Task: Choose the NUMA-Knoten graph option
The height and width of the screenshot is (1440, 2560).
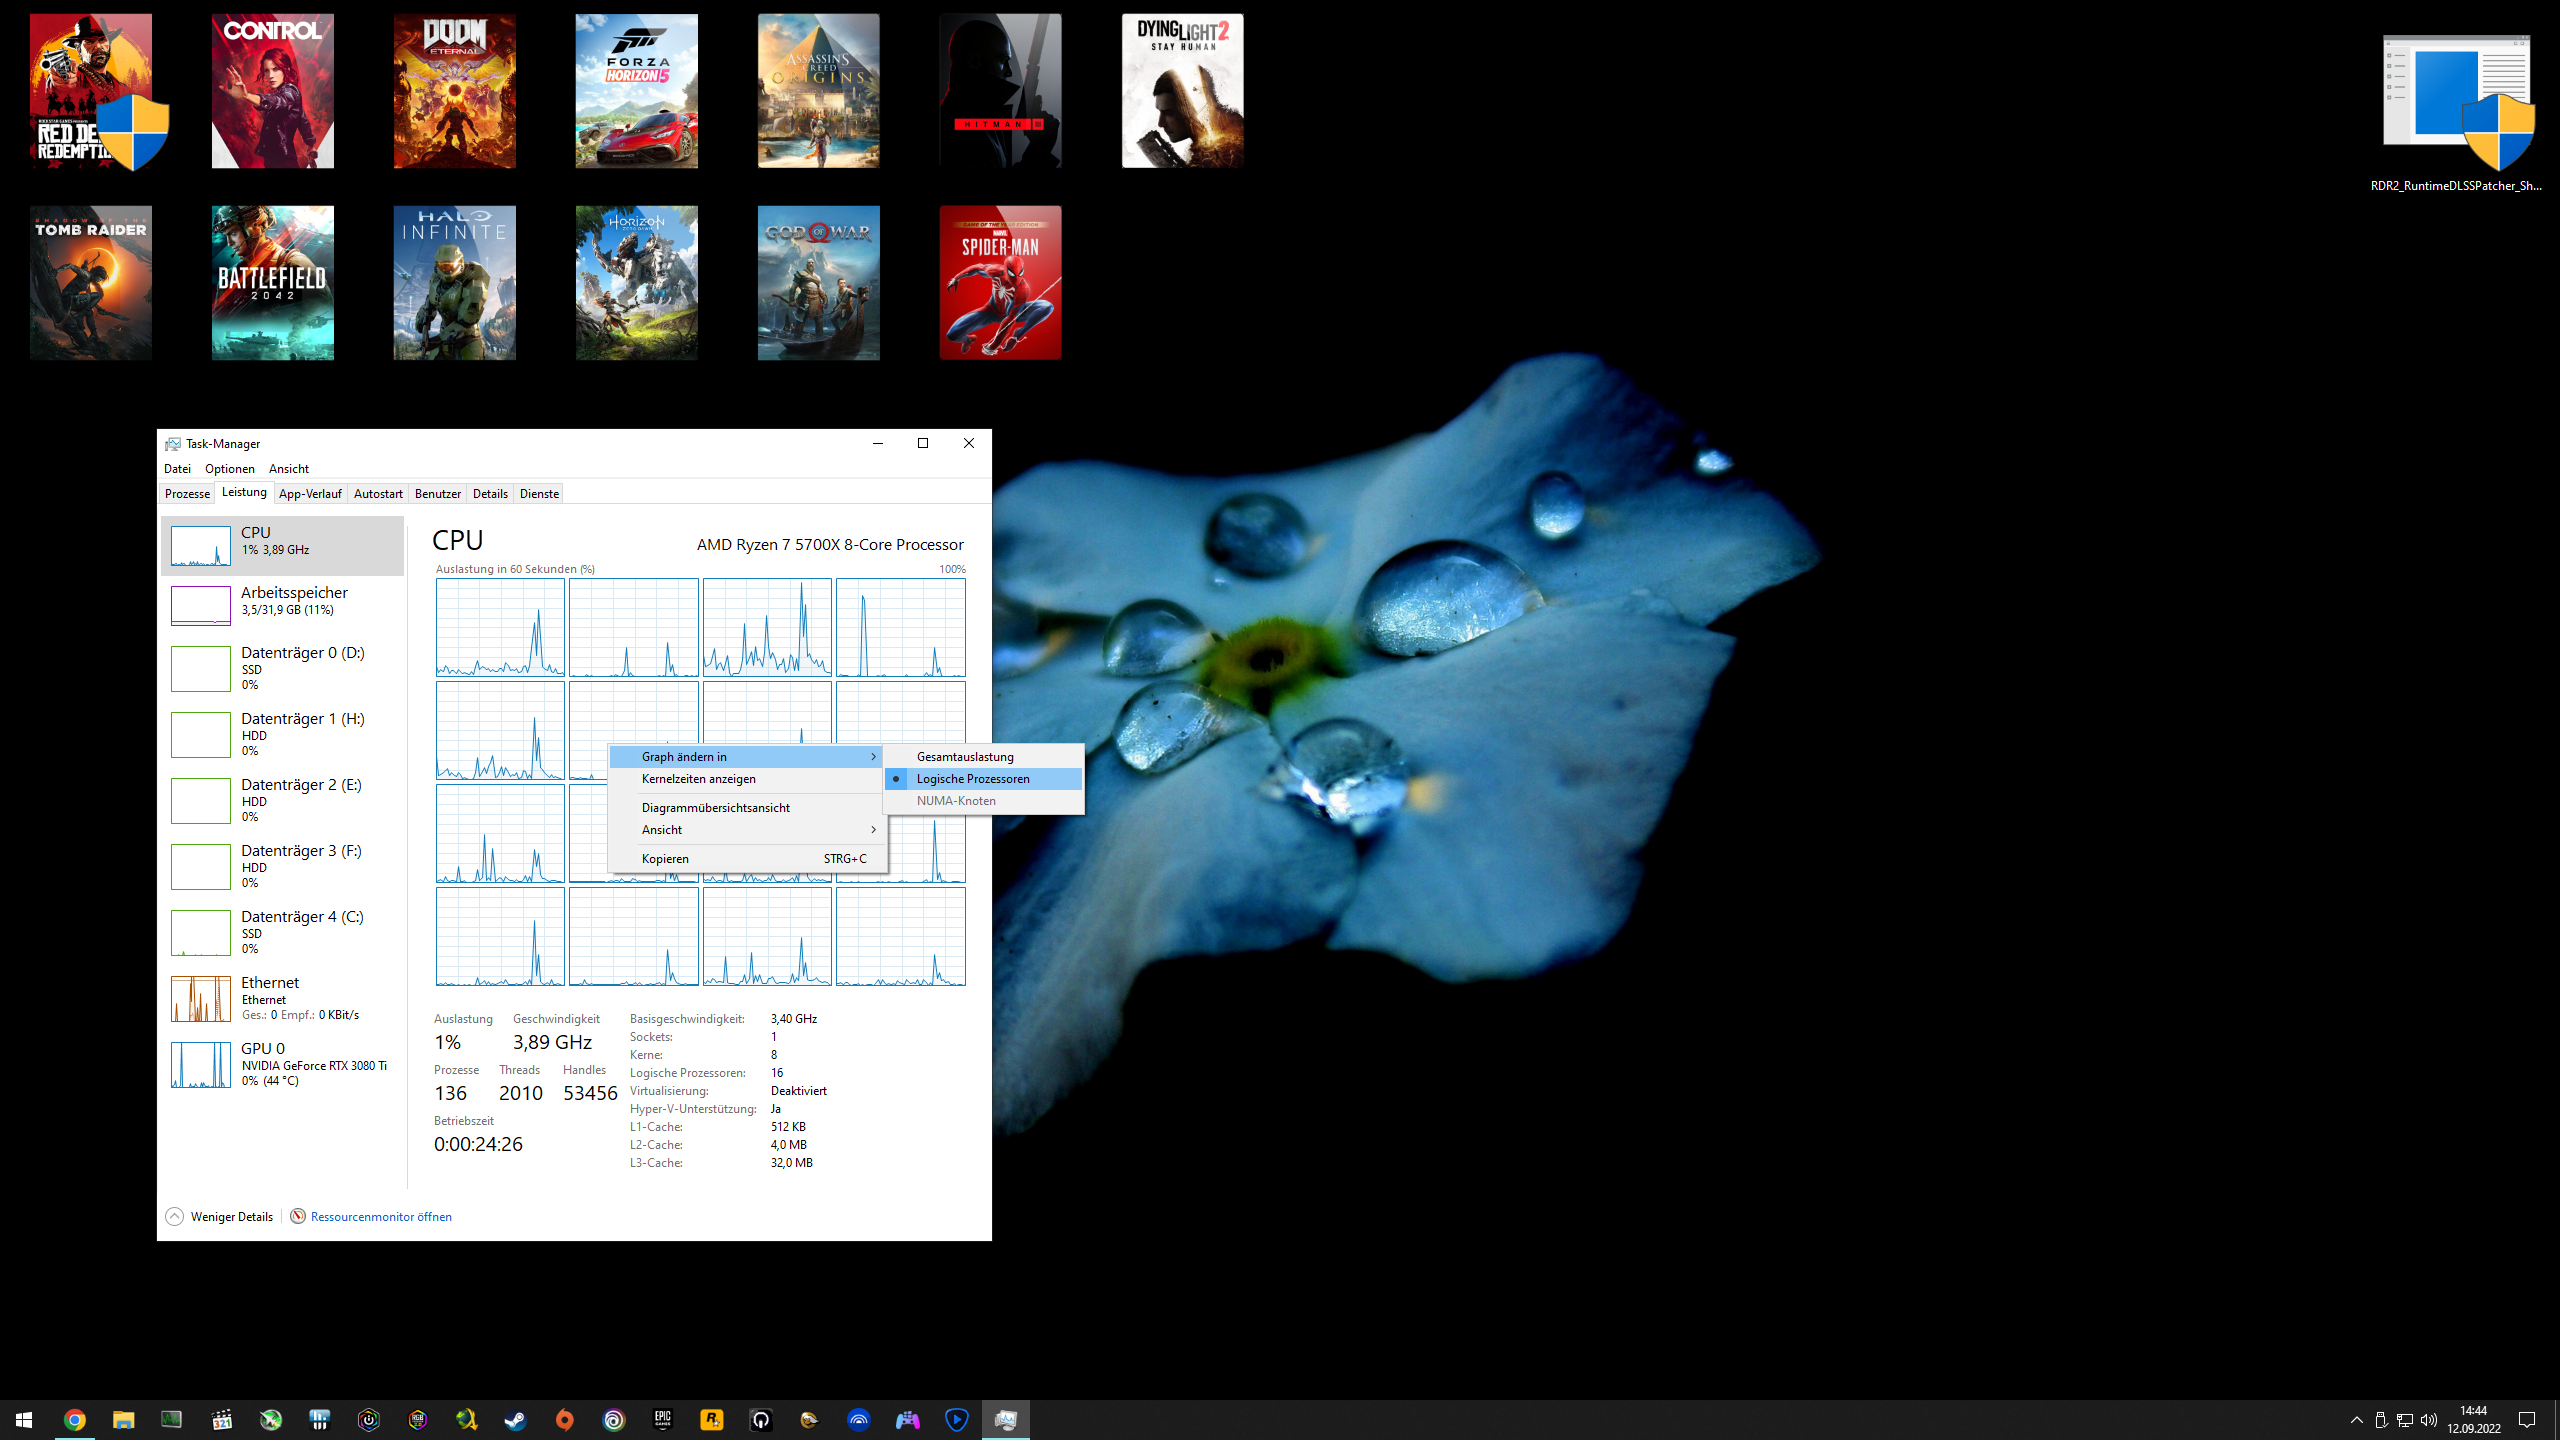Action: (x=983, y=801)
